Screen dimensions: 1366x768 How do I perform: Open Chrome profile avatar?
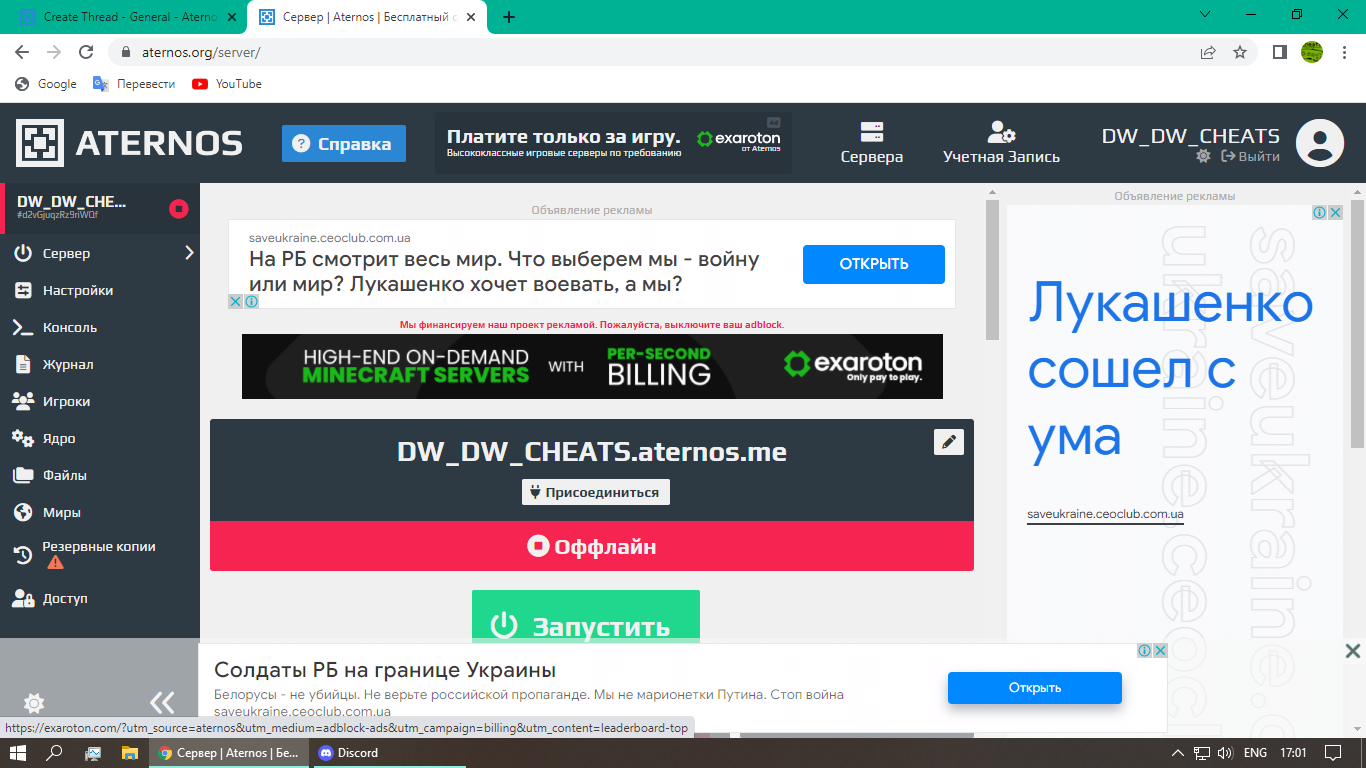click(1312, 52)
